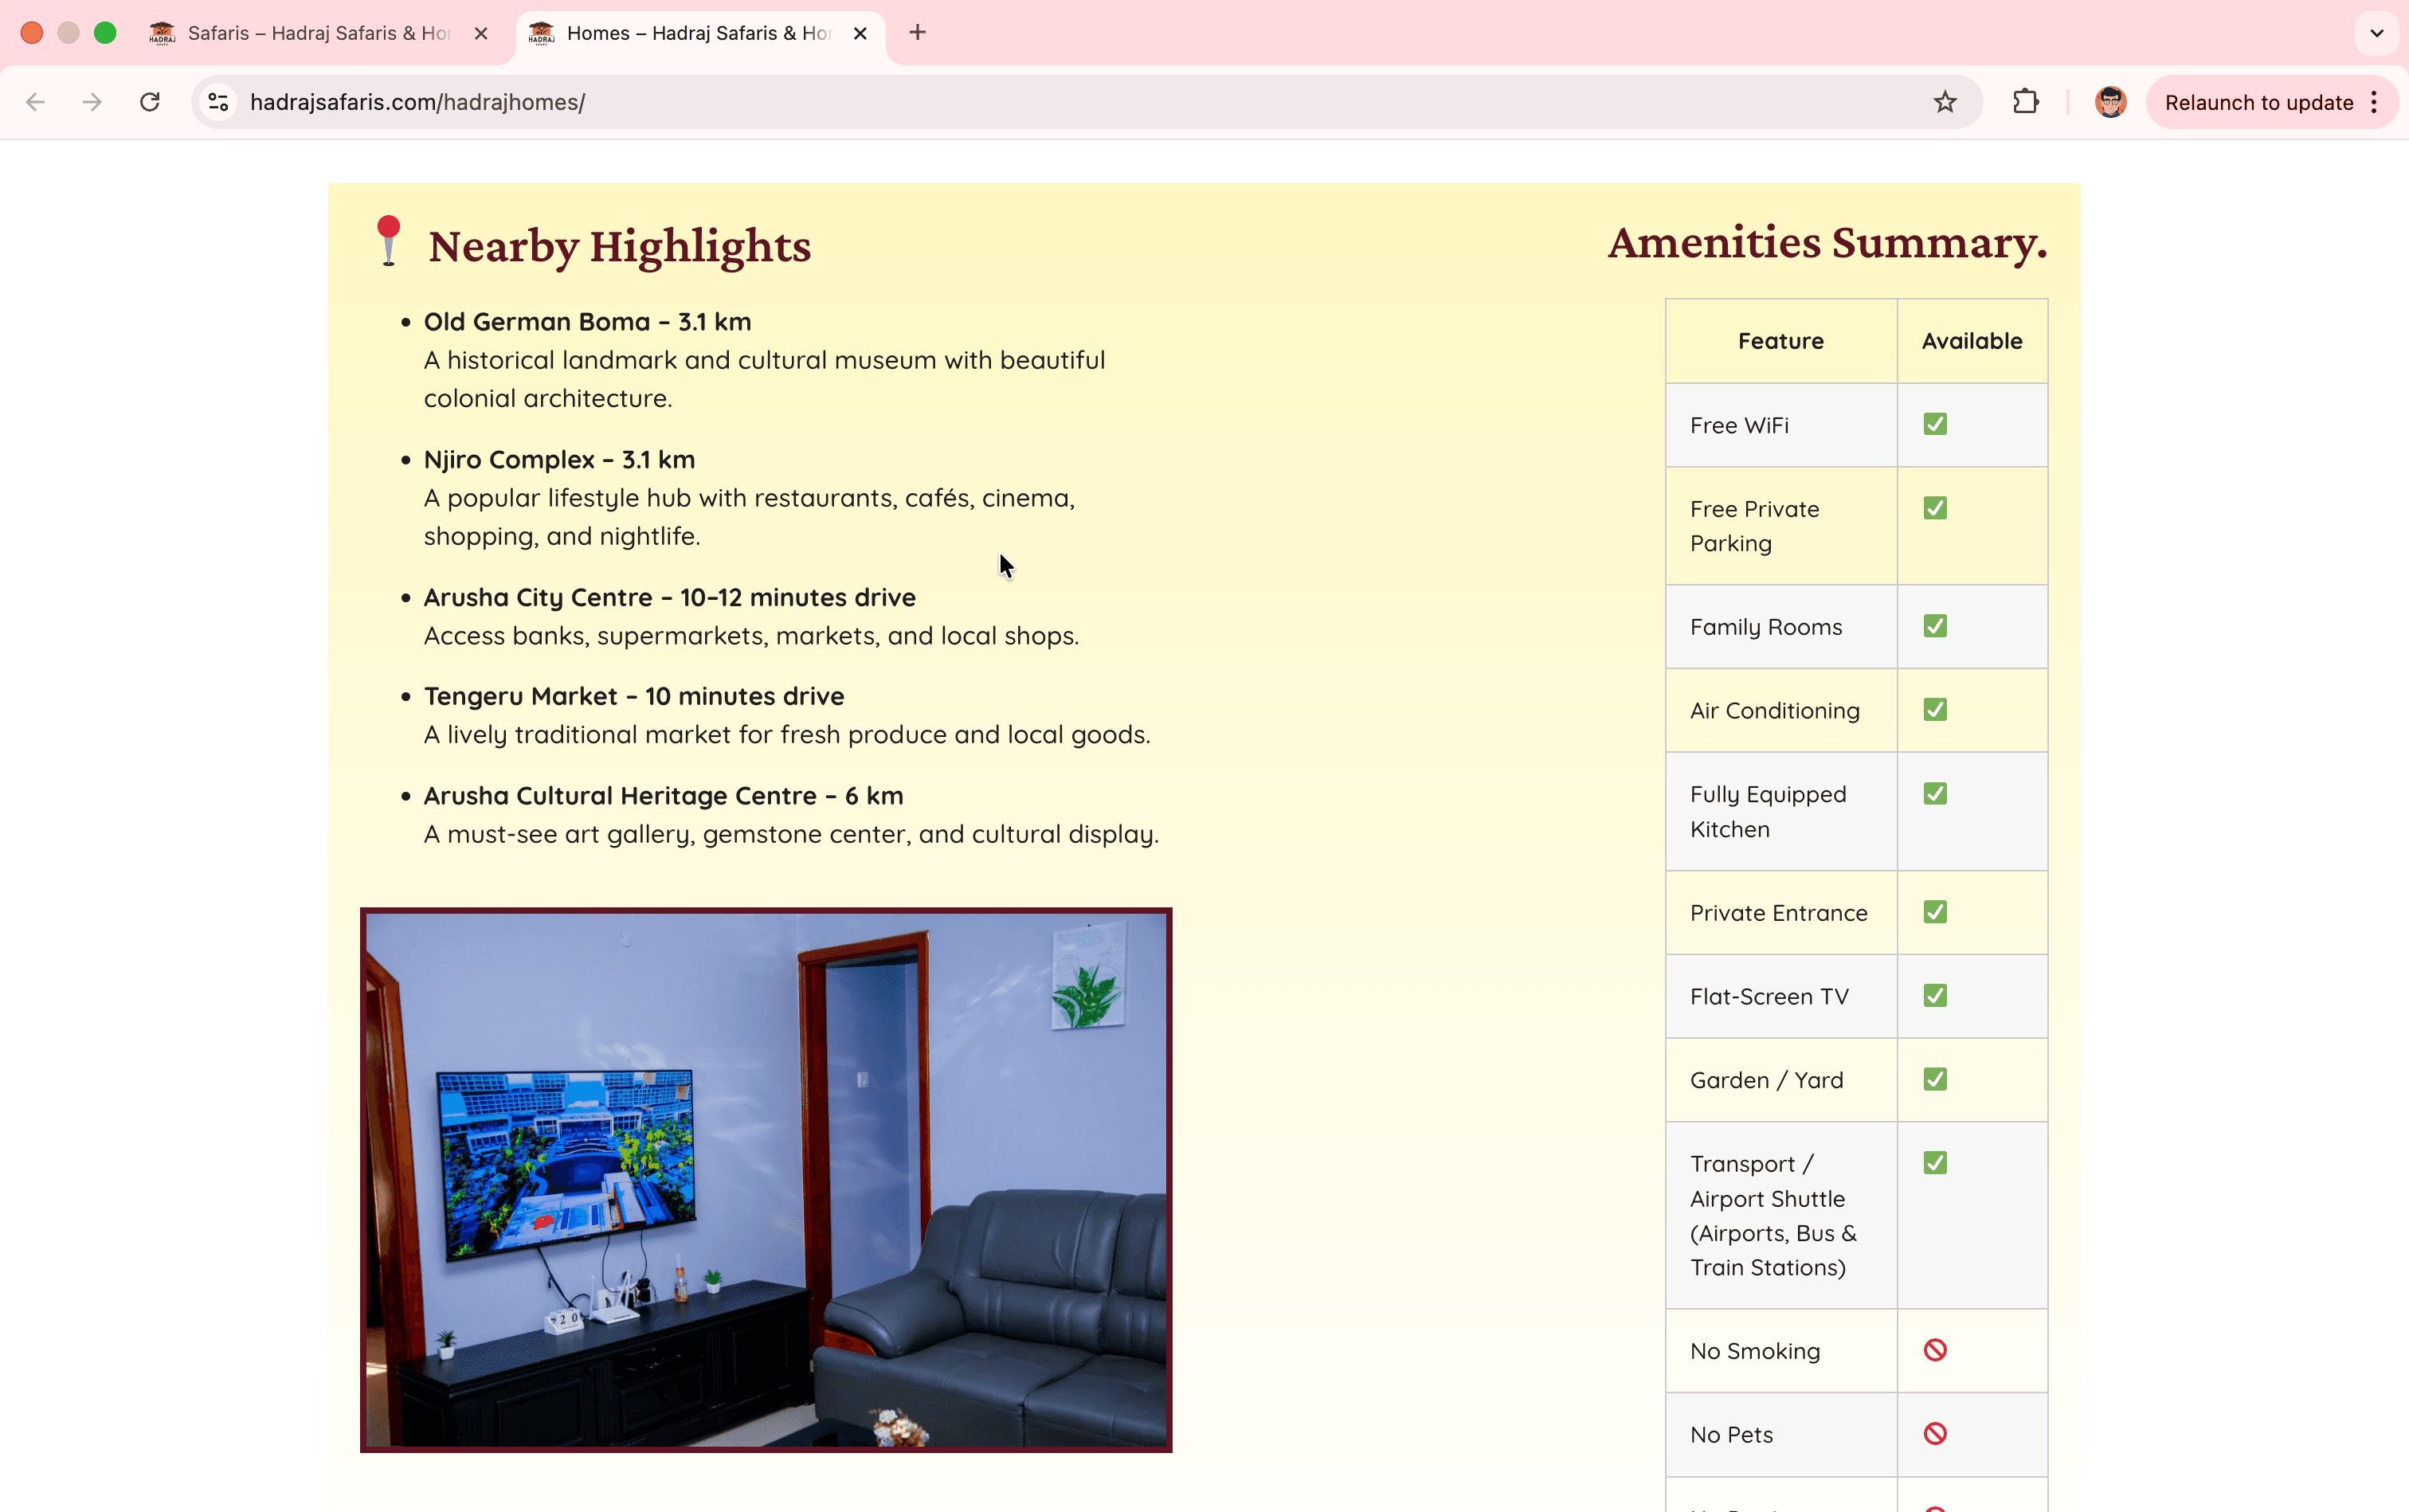Click the Air Conditioning green checkmark
This screenshot has width=2409, height=1512.
[x=1935, y=710]
